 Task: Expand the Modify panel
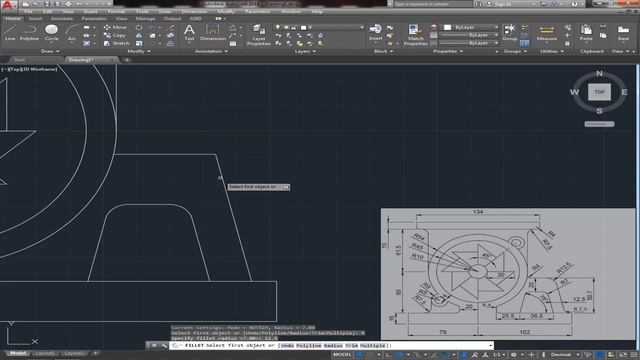click(x=139, y=51)
